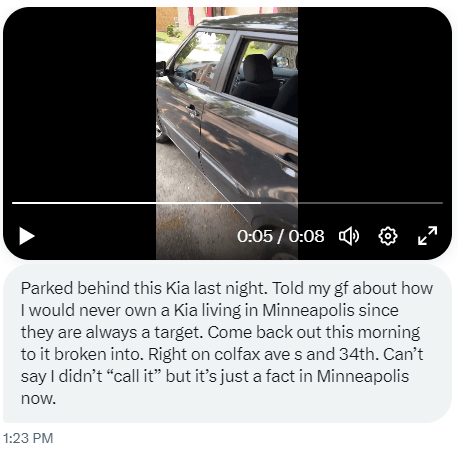This screenshot has width=458, height=450.
Task: Click the 1:23 PM message timestamp
Action: [28, 438]
